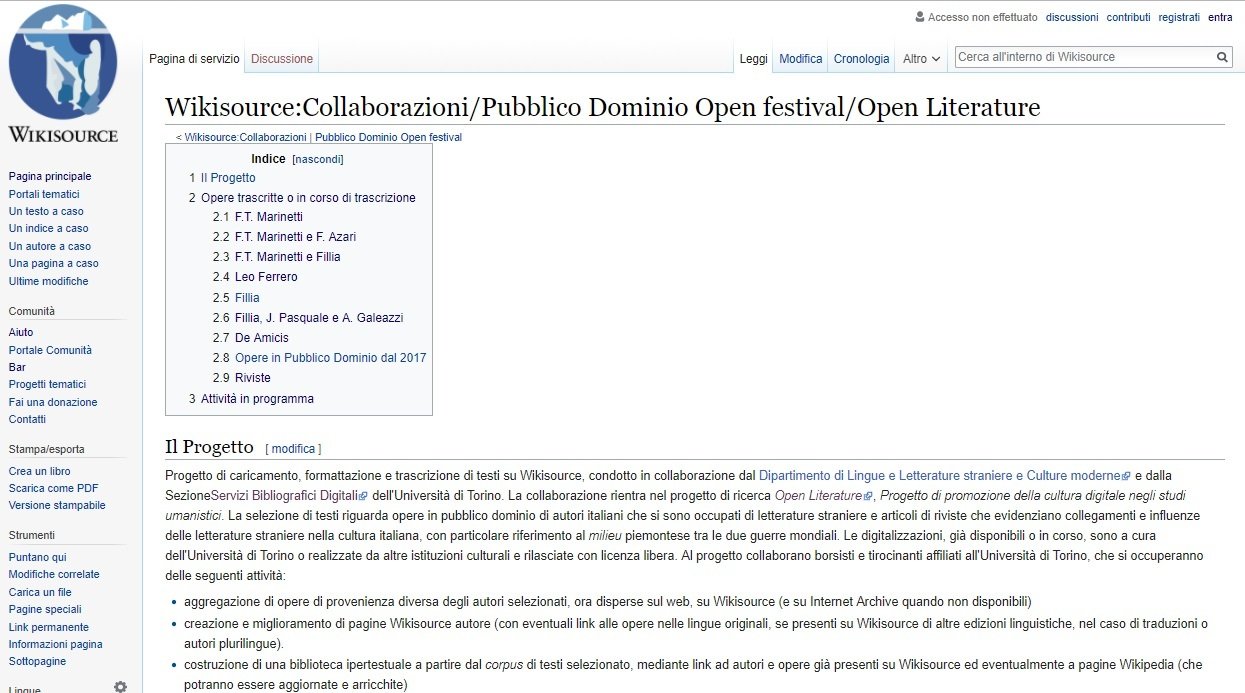This screenshot has height=693, width=1245.
Task: Click Un testo a caso
Action: point(46,211)
